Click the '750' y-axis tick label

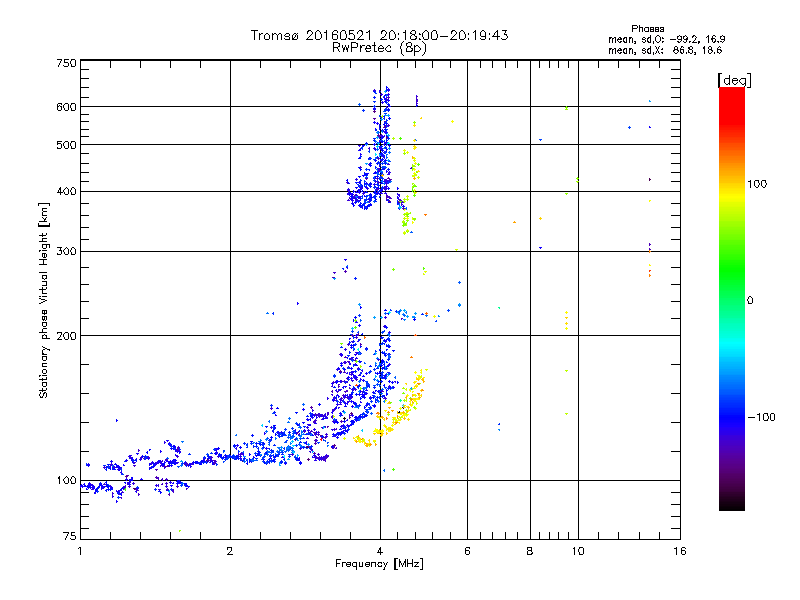coord(67,63)
